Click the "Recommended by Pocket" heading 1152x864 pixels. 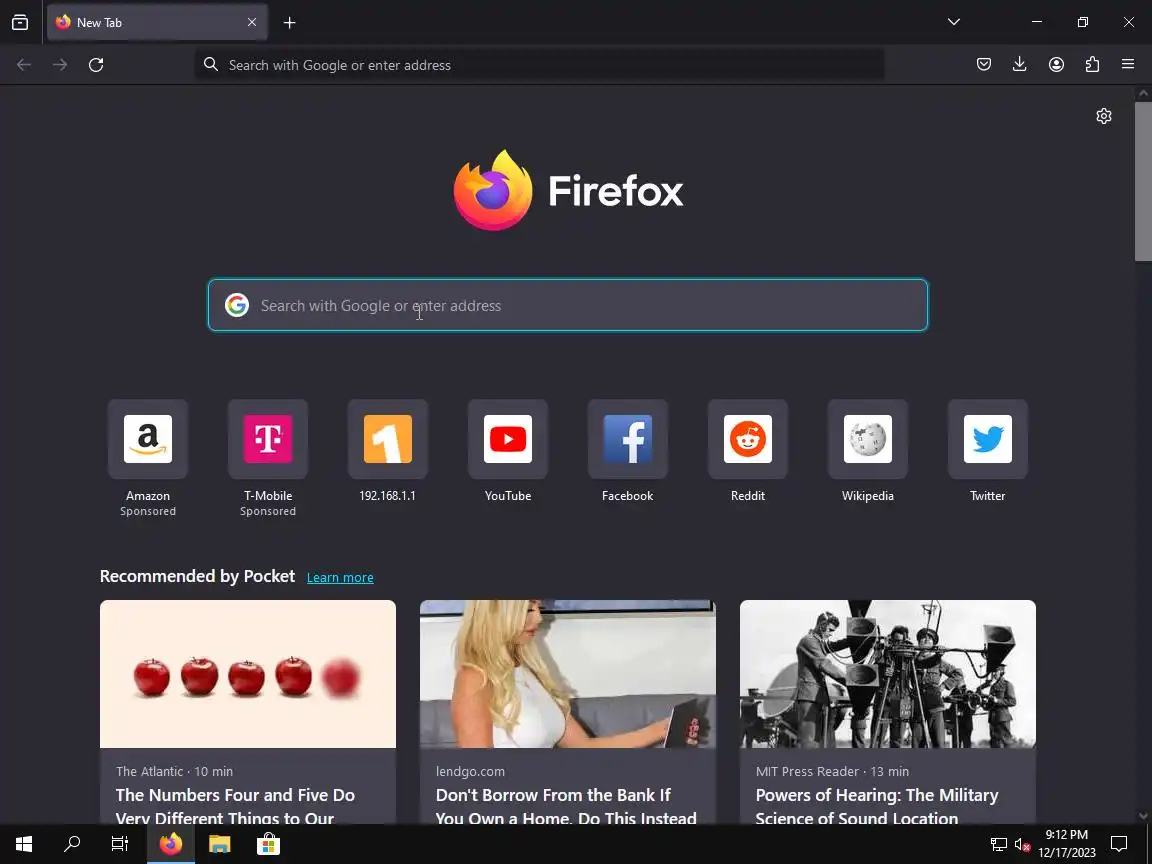click(x=197, y=576)
